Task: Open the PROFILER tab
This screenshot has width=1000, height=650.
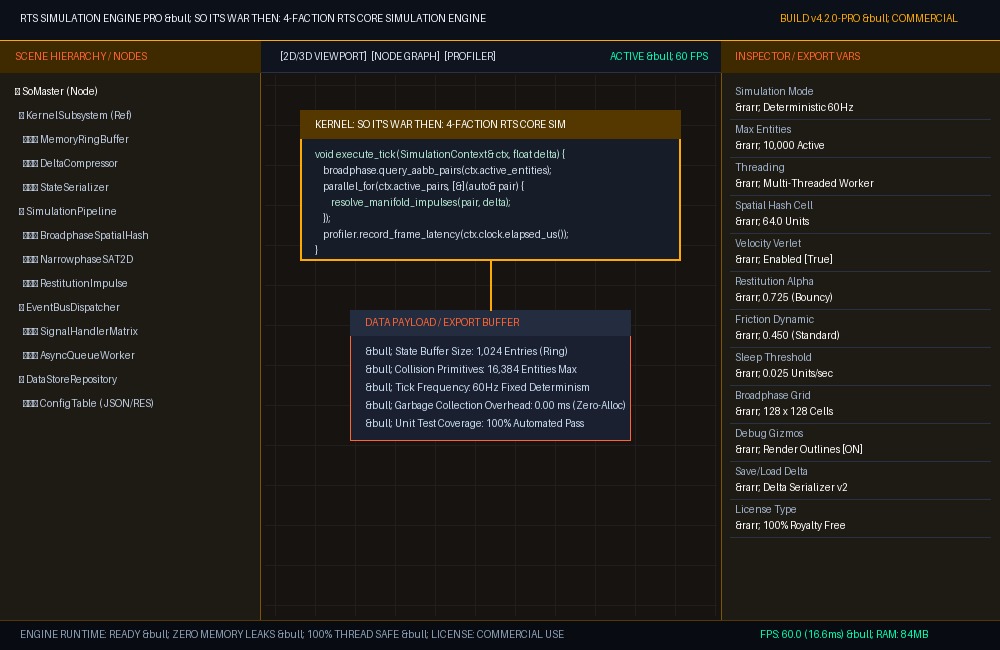Action: pyautogui.click(x=470, y=56)
